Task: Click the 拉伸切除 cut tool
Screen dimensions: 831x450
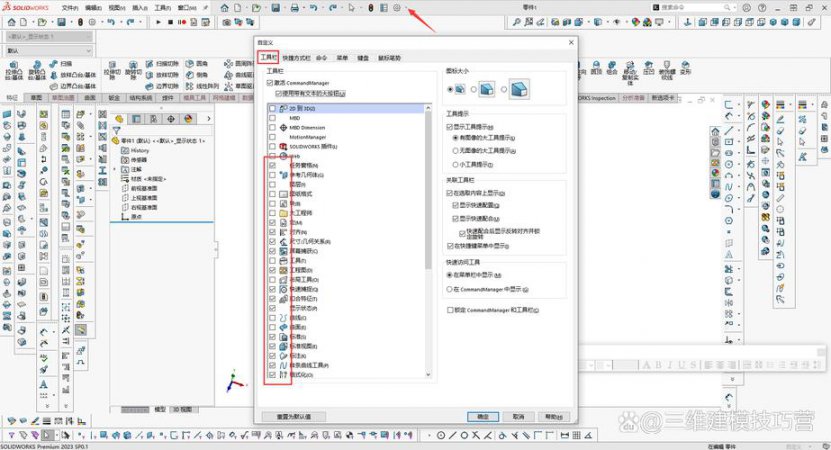Action: click(x=112, y=70)
